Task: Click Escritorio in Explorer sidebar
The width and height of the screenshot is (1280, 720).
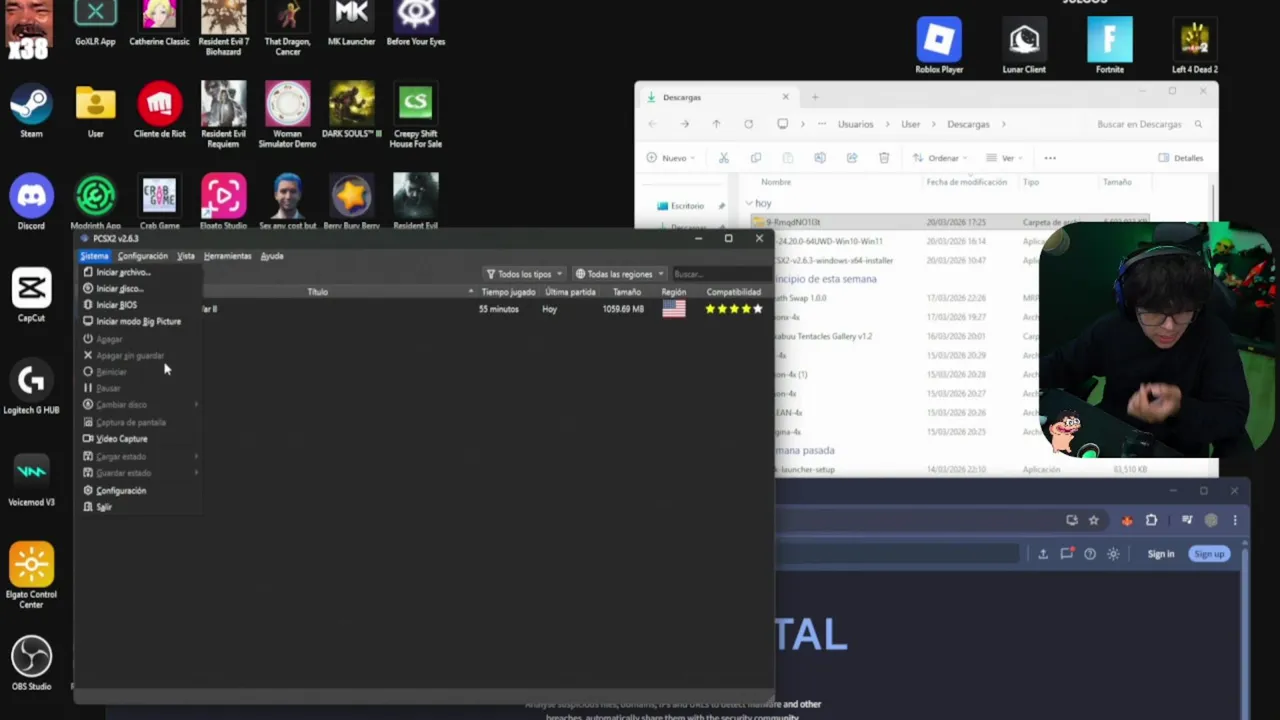Action: pos(687,206)
